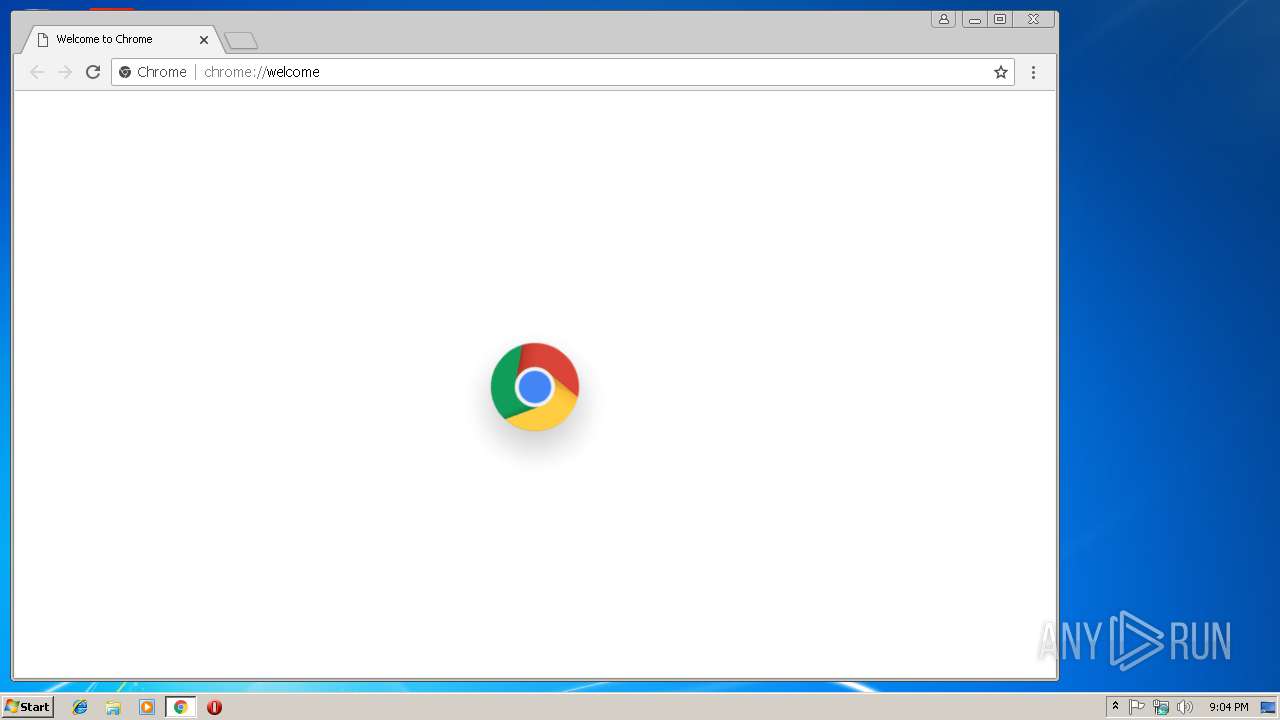
Task: Restore down the Chrome window
Action: pos(1000,19)
